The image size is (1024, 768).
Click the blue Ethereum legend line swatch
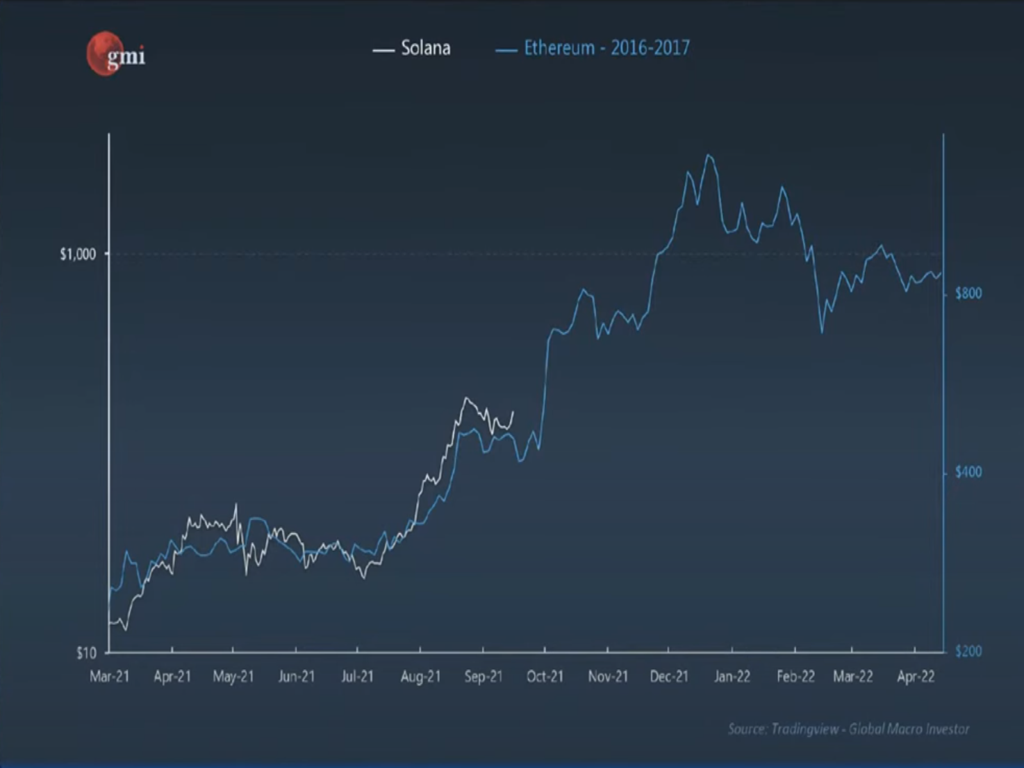pyautogui.click(x=506, y=49)
